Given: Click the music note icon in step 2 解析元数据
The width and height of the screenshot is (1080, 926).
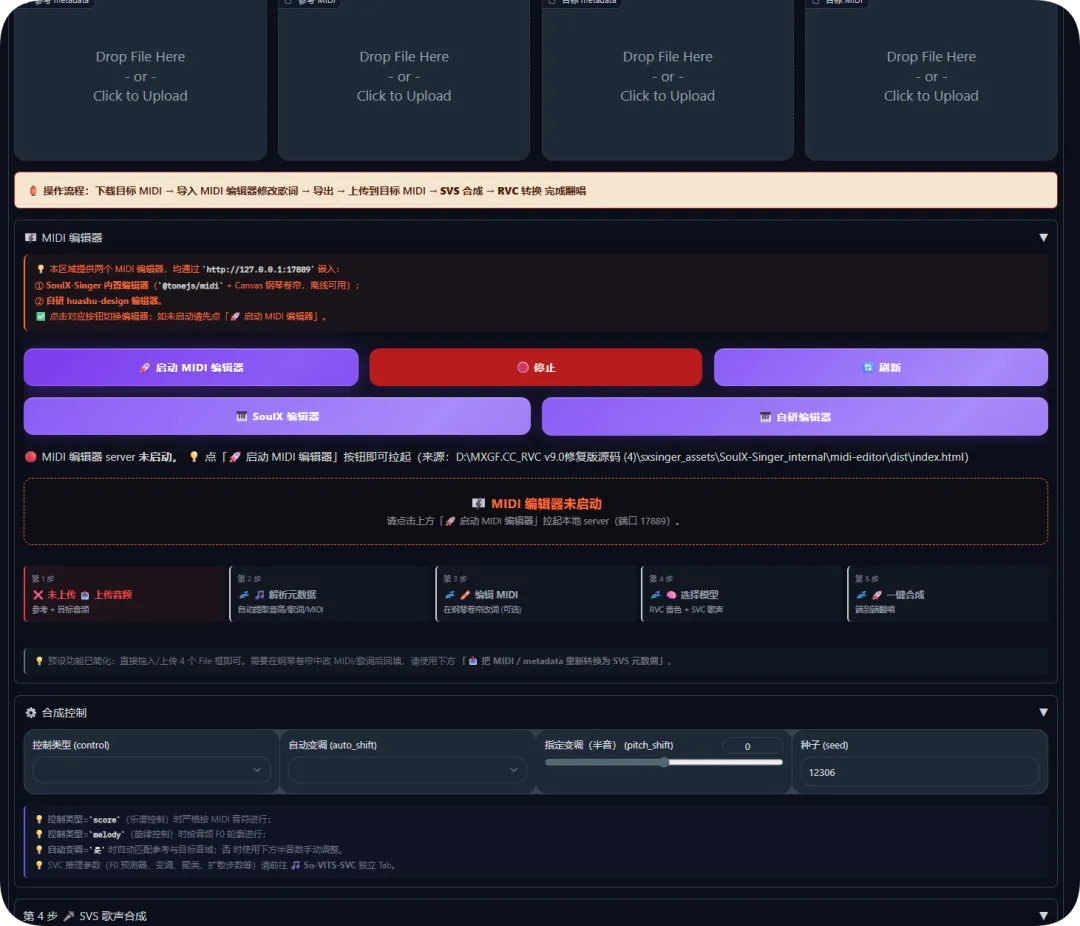Looking at the screenshot, I should pyautogui.click(x=260, y=595).
